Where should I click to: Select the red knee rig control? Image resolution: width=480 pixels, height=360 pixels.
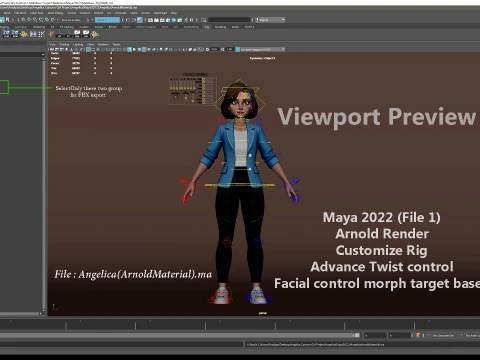tap(227, 242)
